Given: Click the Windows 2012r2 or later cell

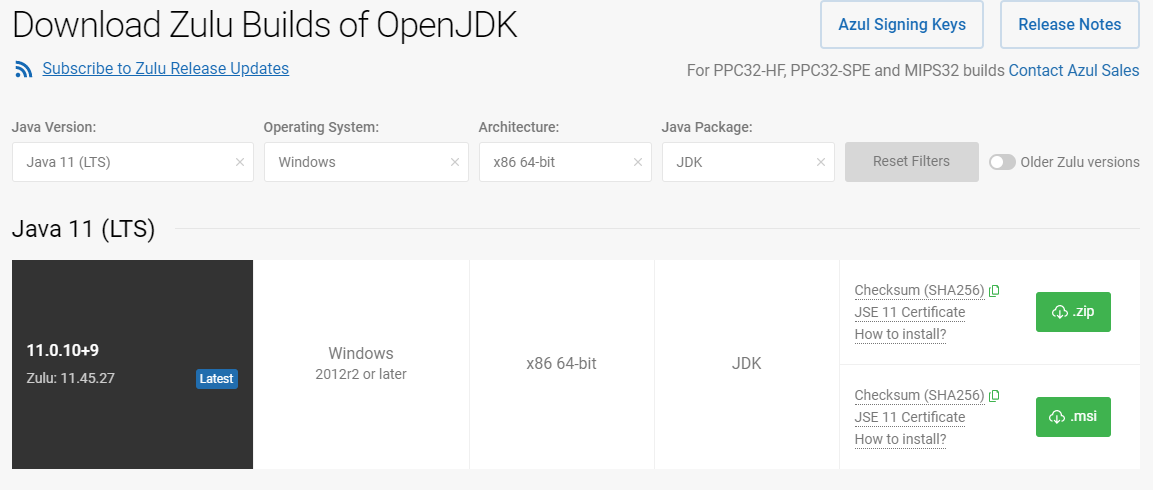Looking at the screenshot, I should pos(361,363).
